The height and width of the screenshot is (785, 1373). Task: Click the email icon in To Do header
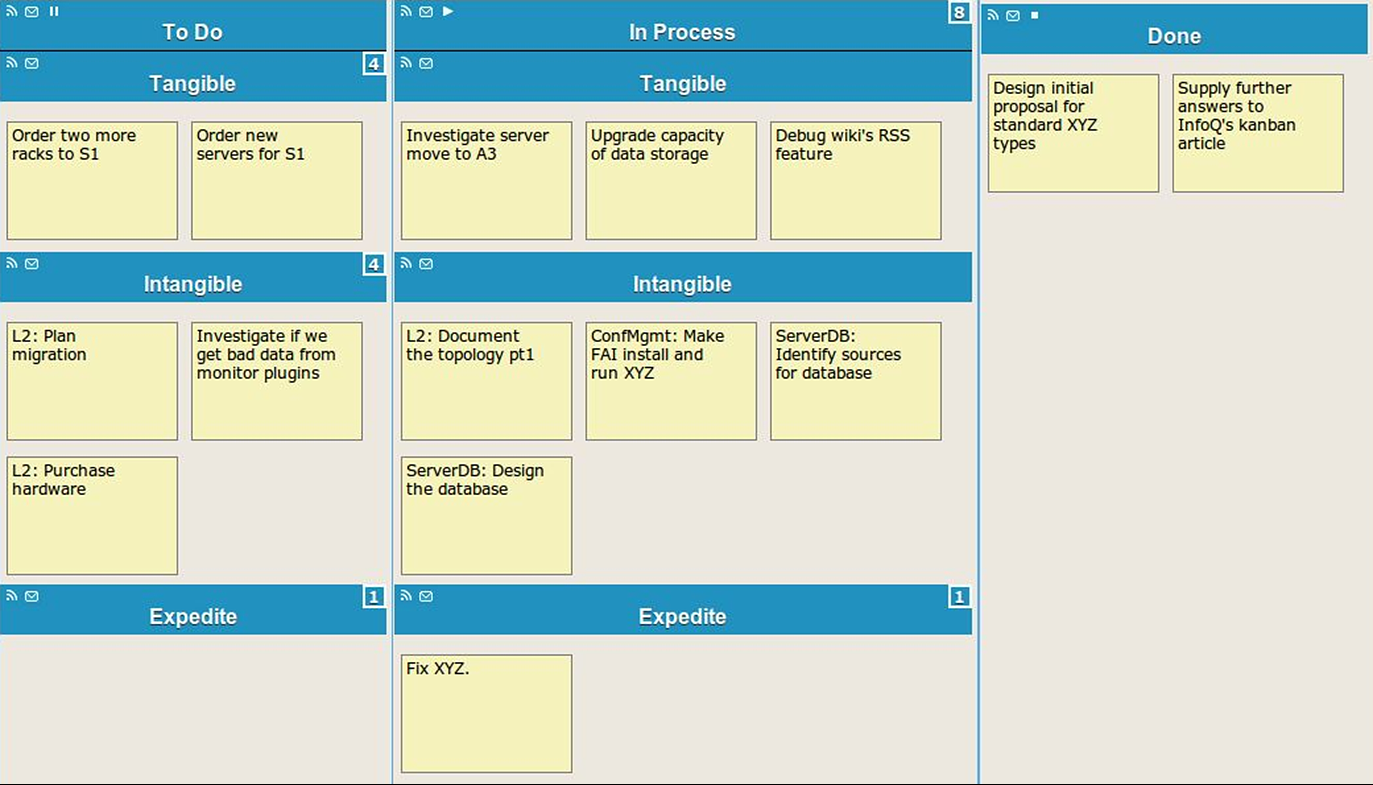click(x=32, y=12)
